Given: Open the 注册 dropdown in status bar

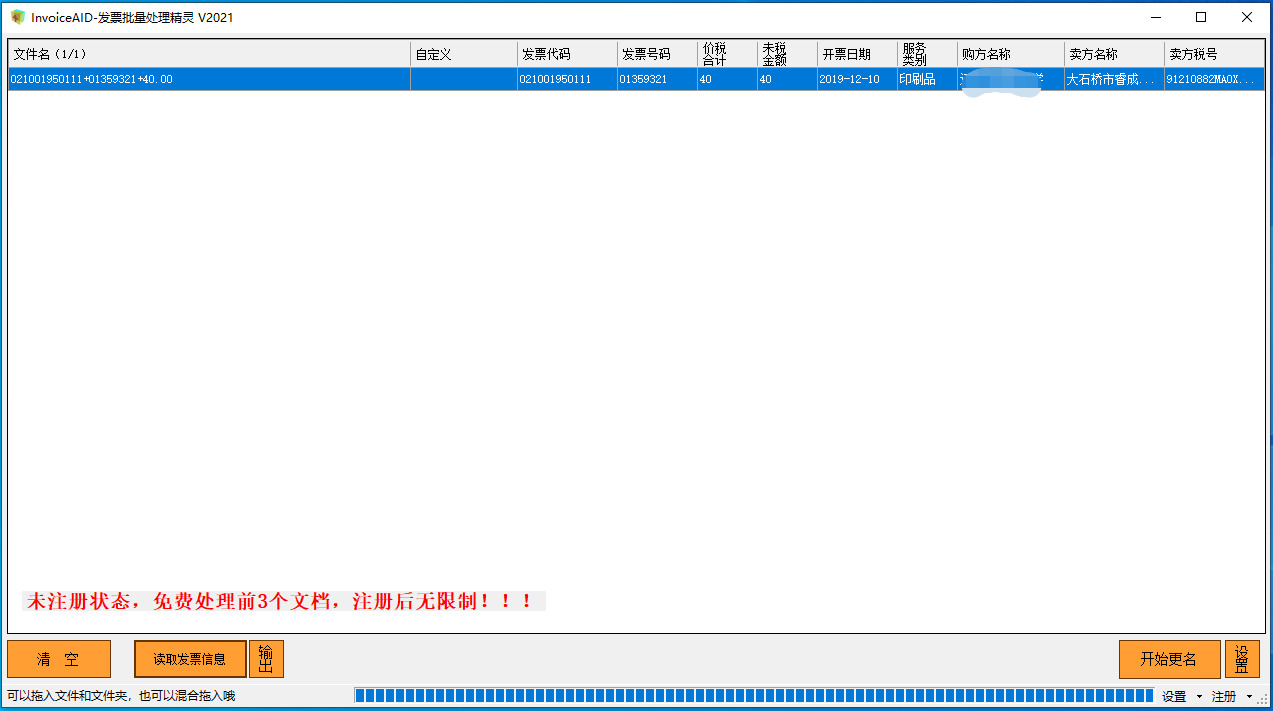Looking at the screenshot, I should pyautogui.click(x=1232, y=696).
